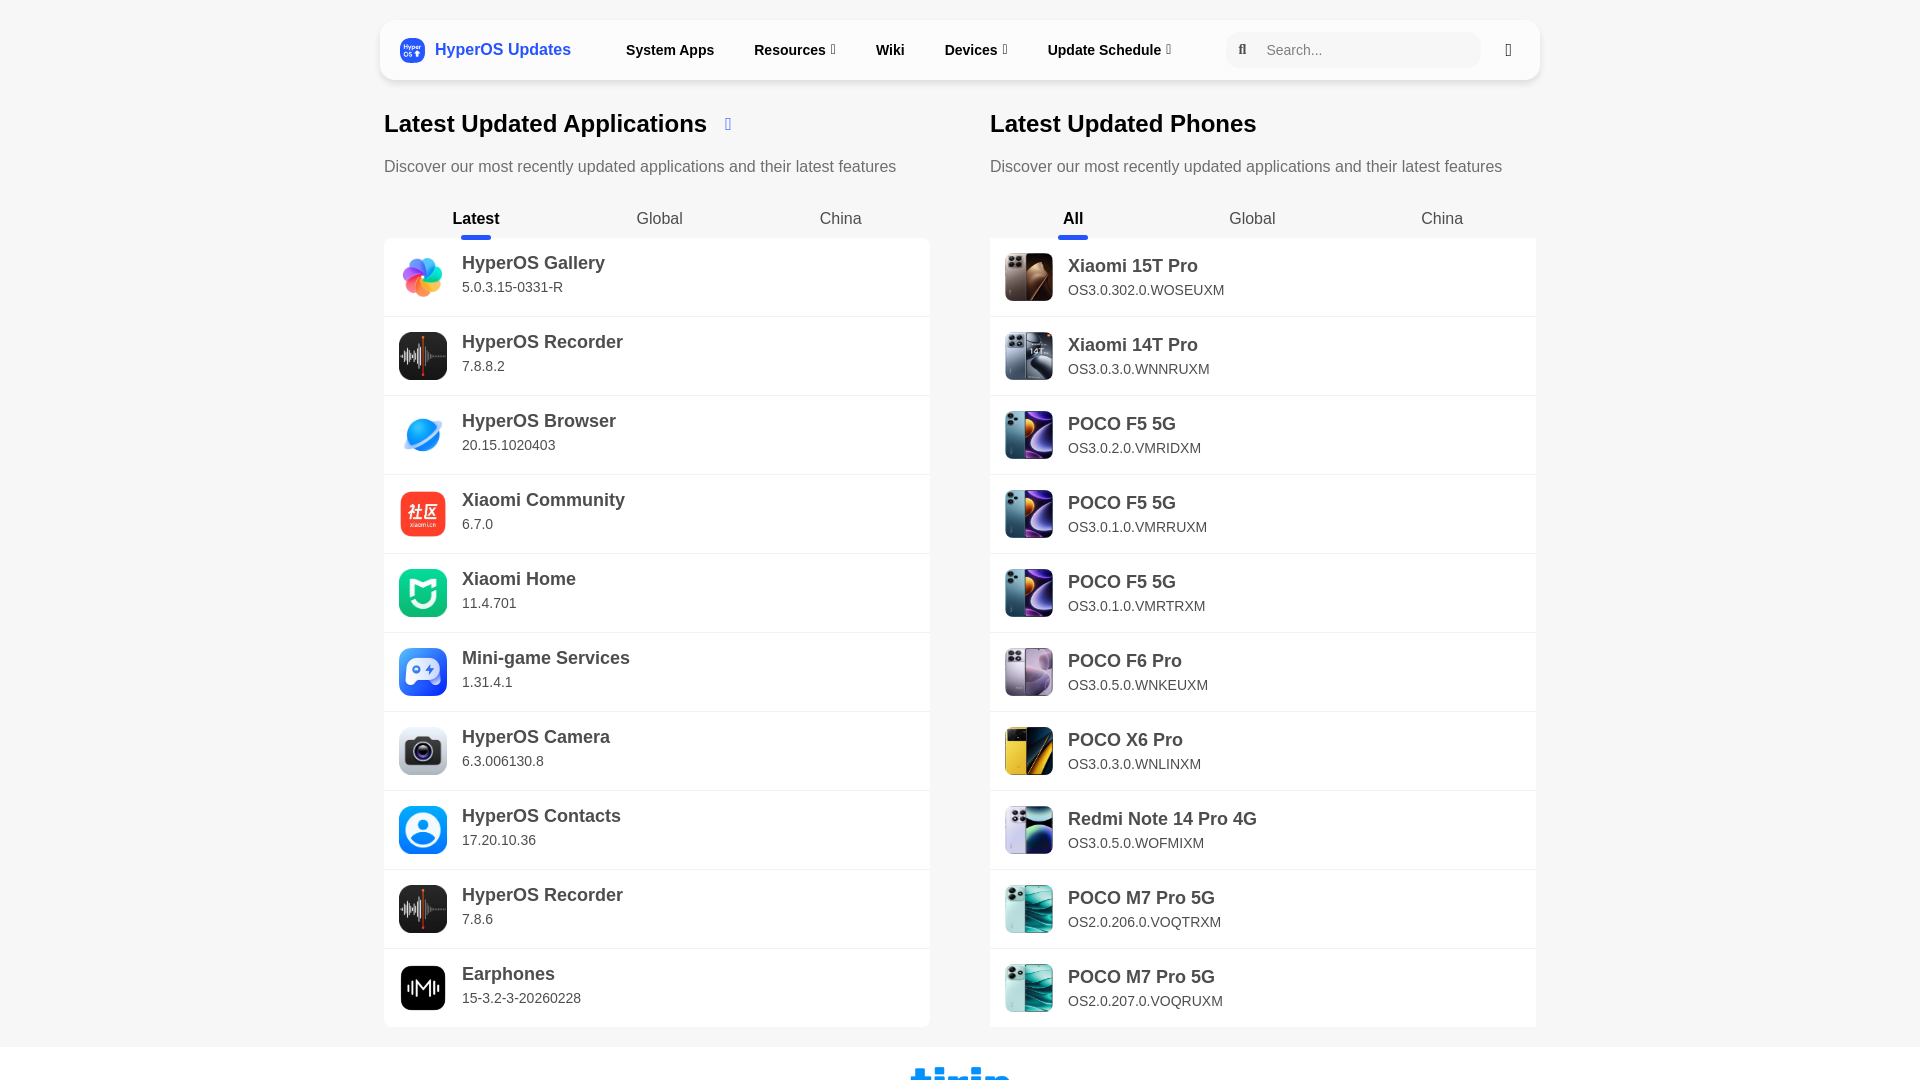
Task: Expand the Update Schedule dropdown
Action: [1109, 50]
